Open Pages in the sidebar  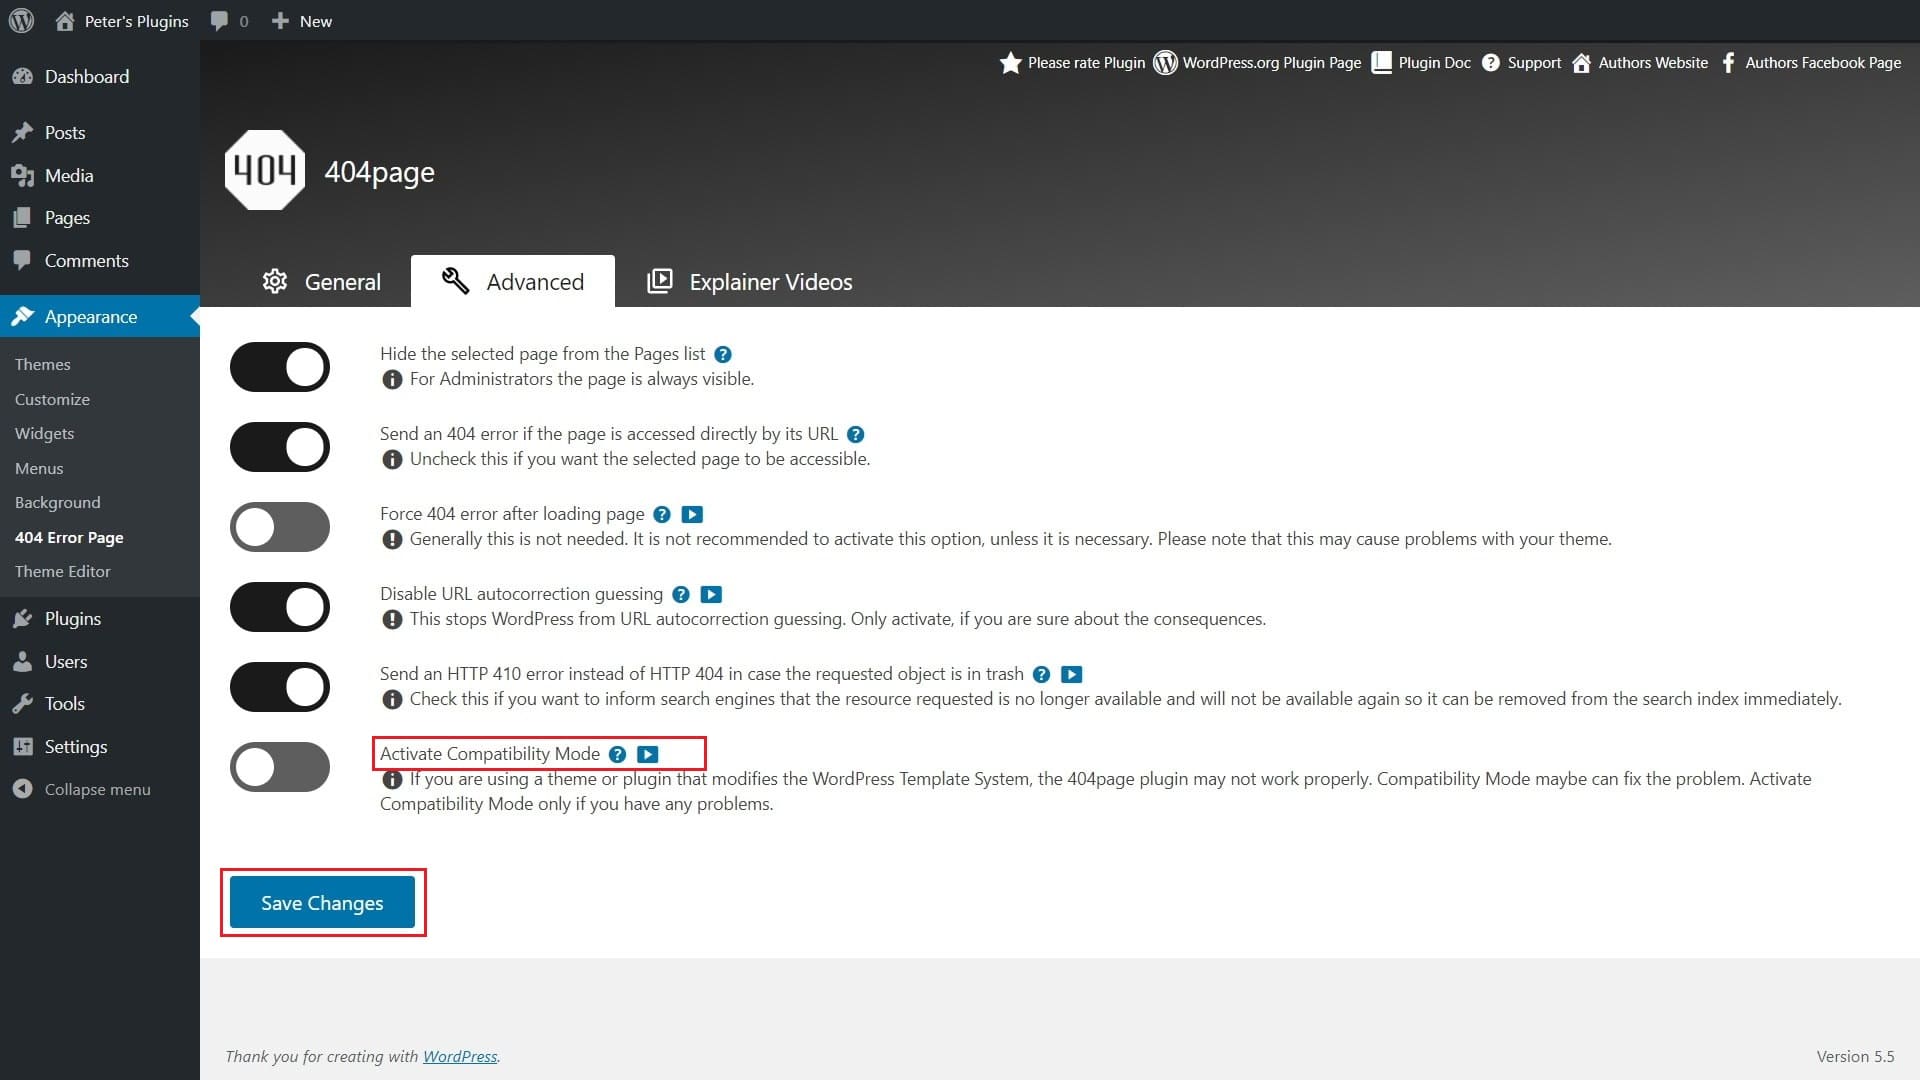pos(100,218)
